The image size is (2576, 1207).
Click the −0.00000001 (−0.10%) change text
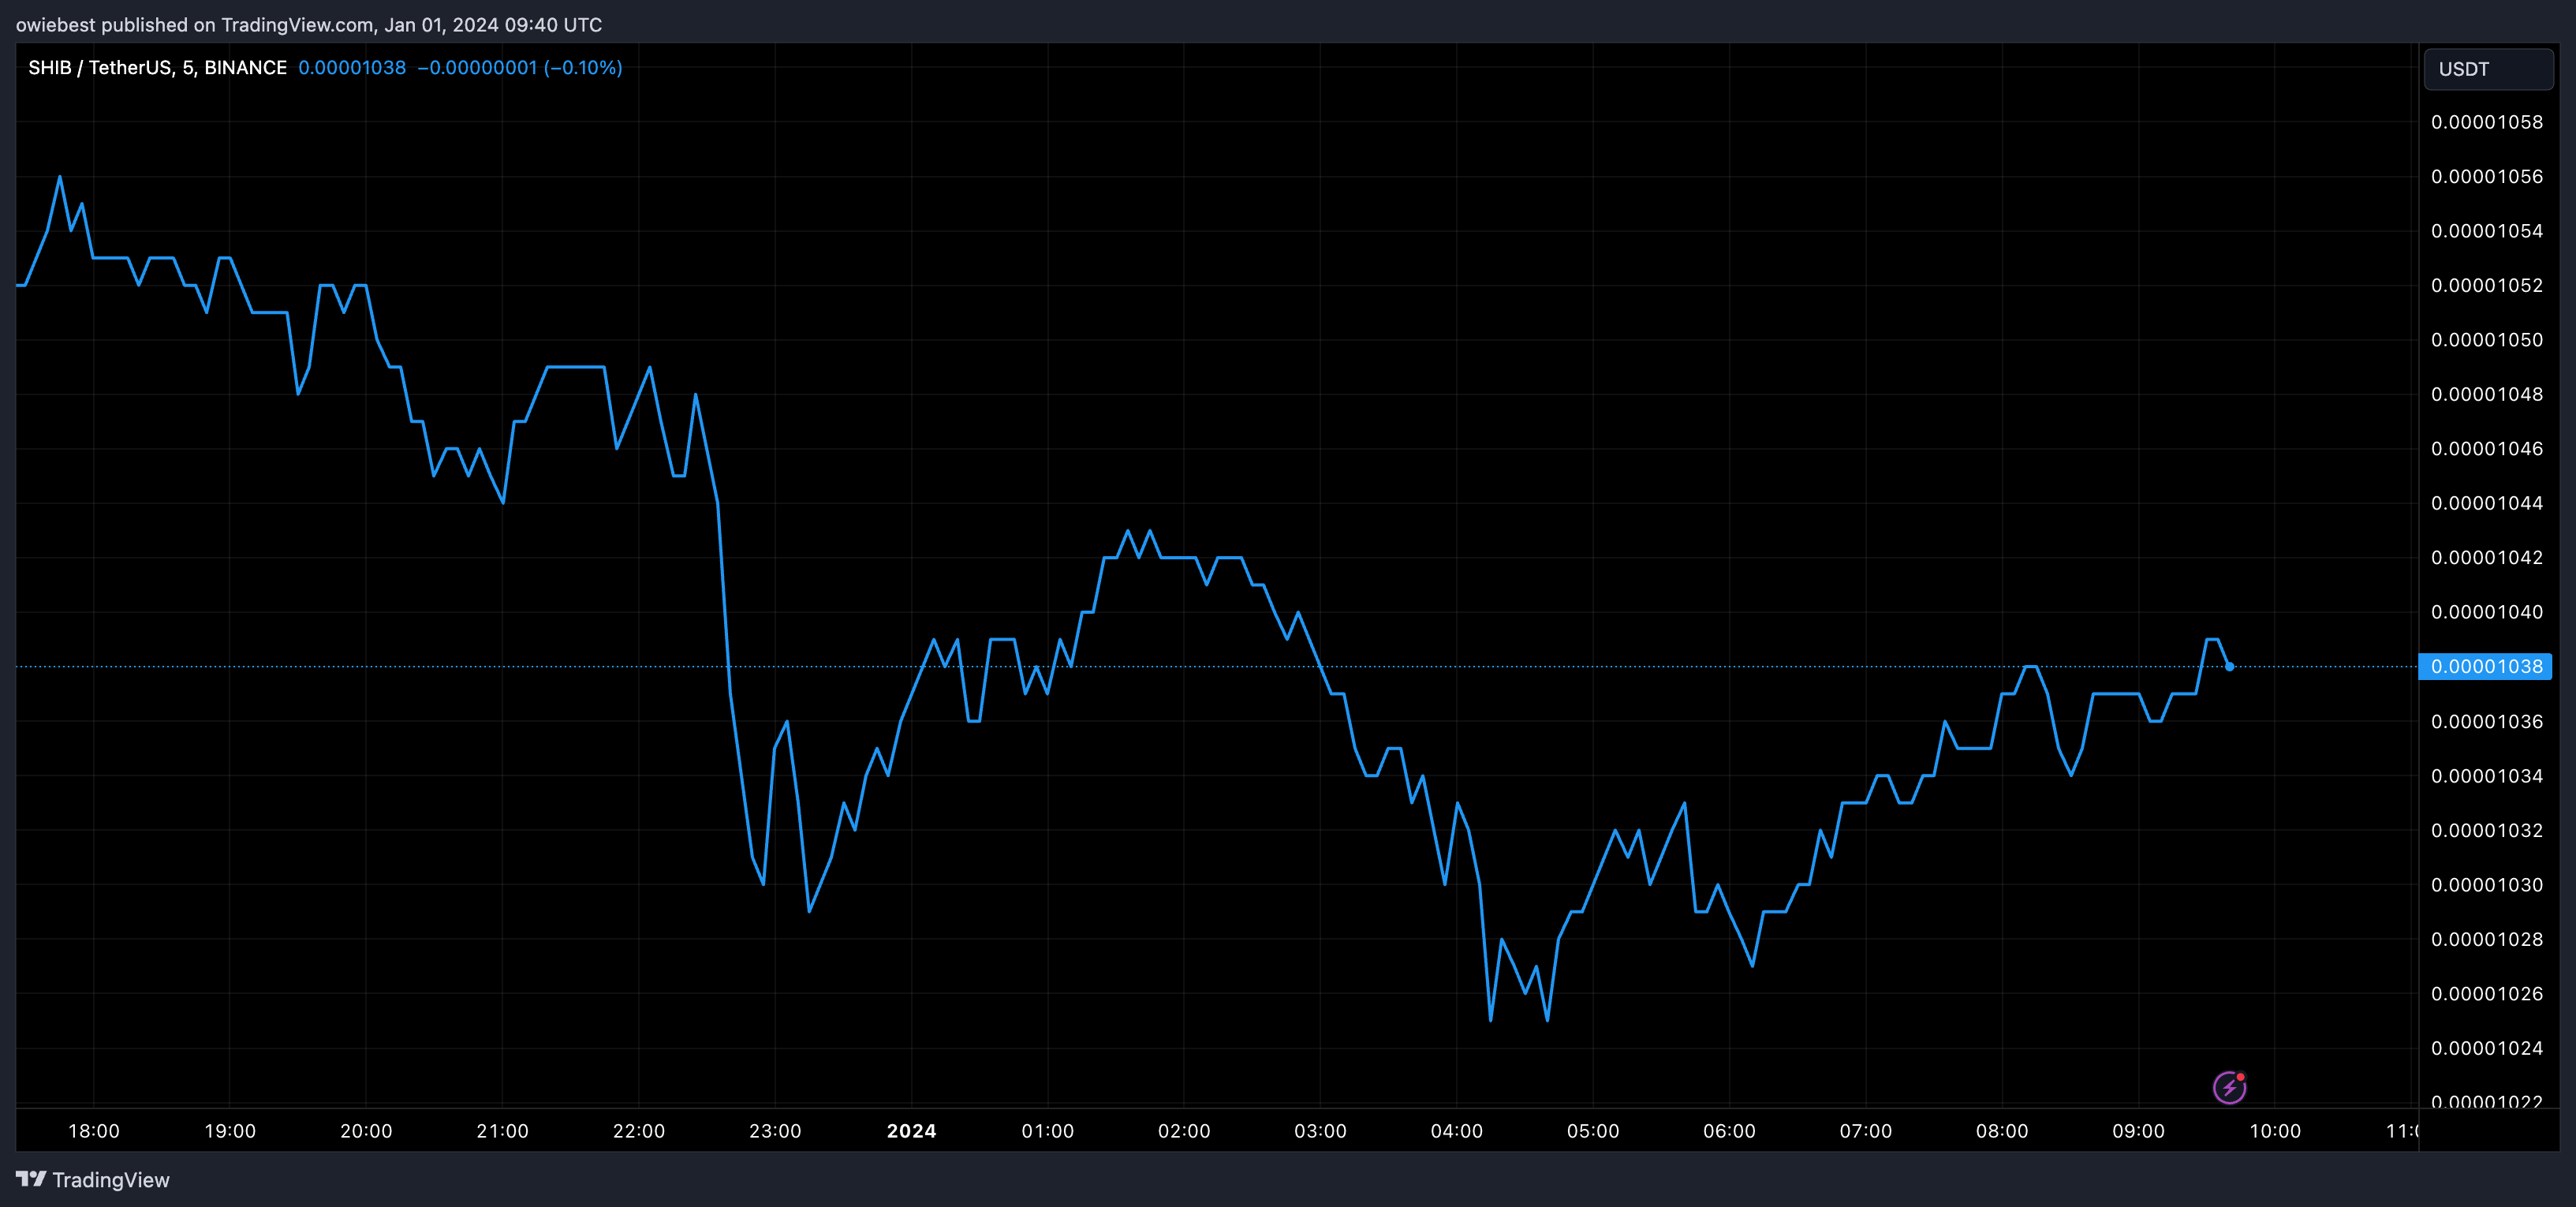[520, 67]
